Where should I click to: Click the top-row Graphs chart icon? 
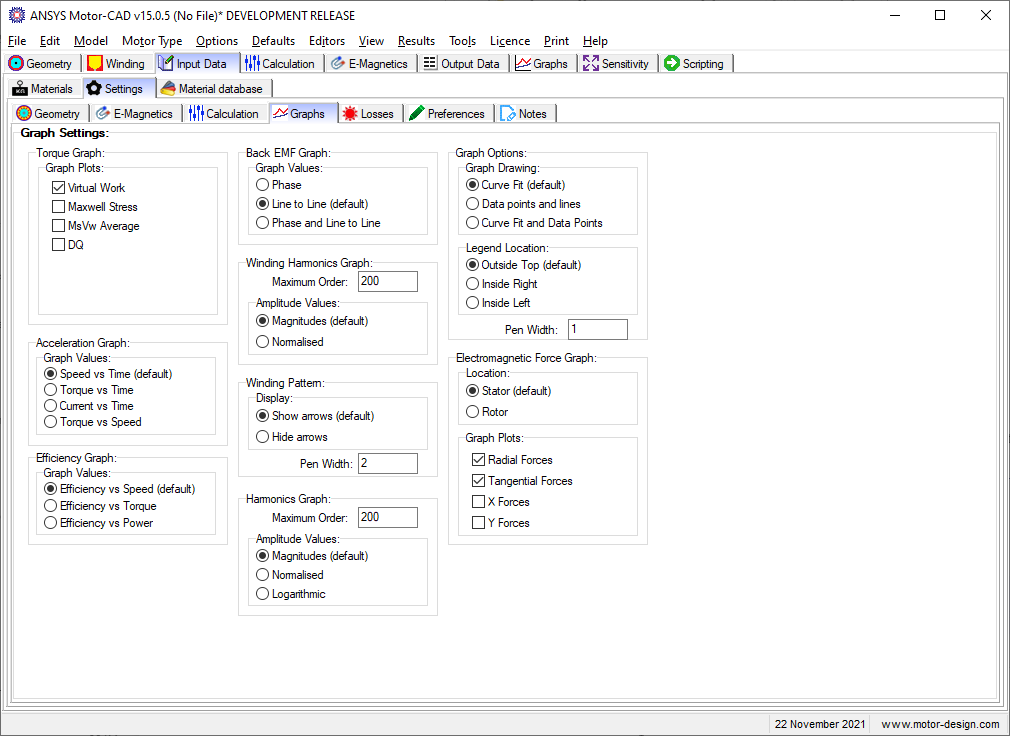click(x=523, y=64)
